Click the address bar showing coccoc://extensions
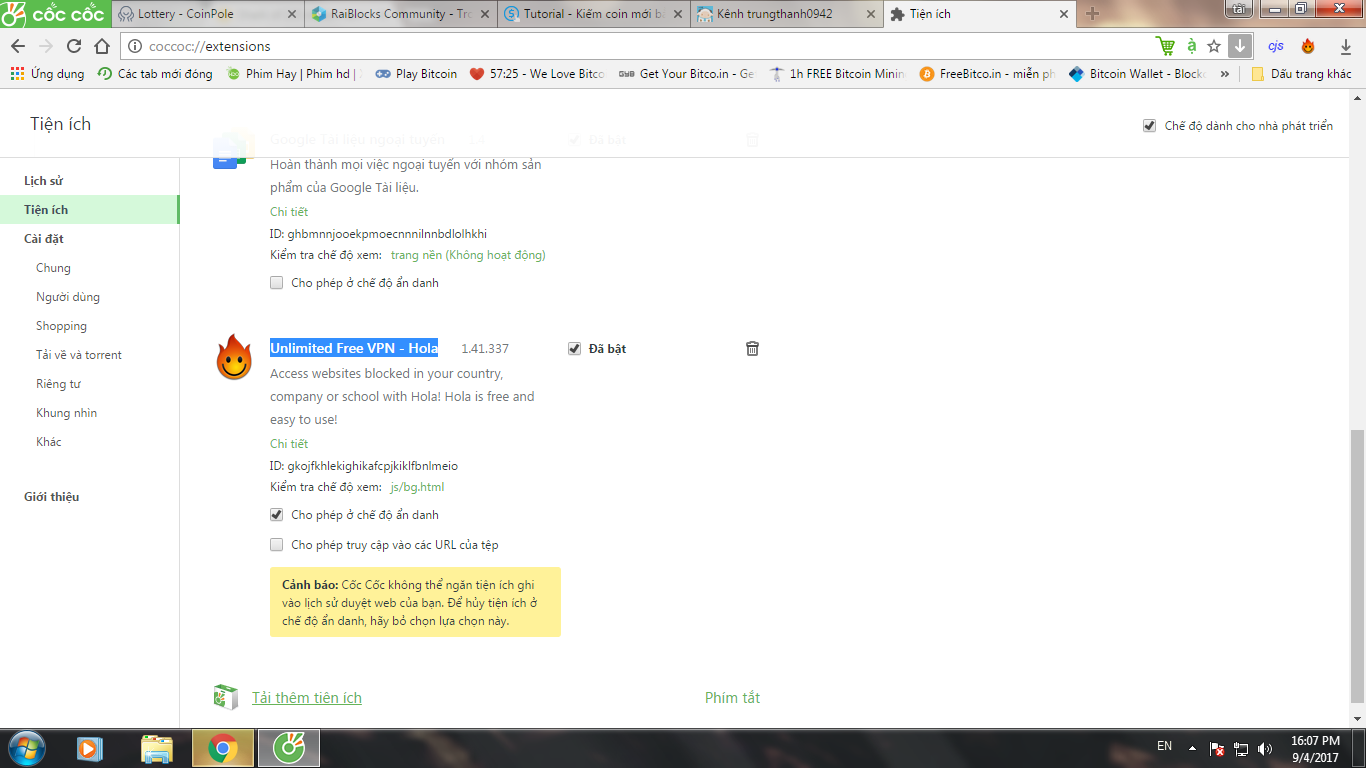Viewport: 1366px width, 768px height. pos(636,46)
